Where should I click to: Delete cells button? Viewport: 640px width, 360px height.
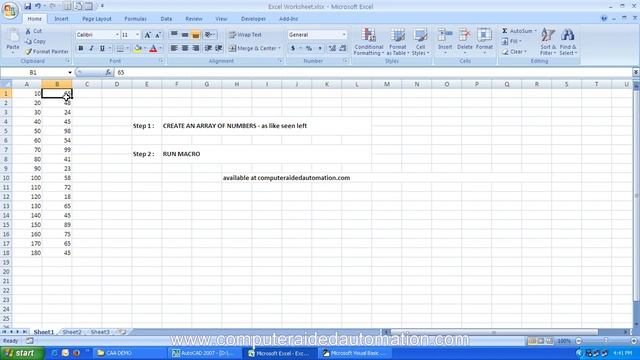pyautogui.click(x=464, y=41)
